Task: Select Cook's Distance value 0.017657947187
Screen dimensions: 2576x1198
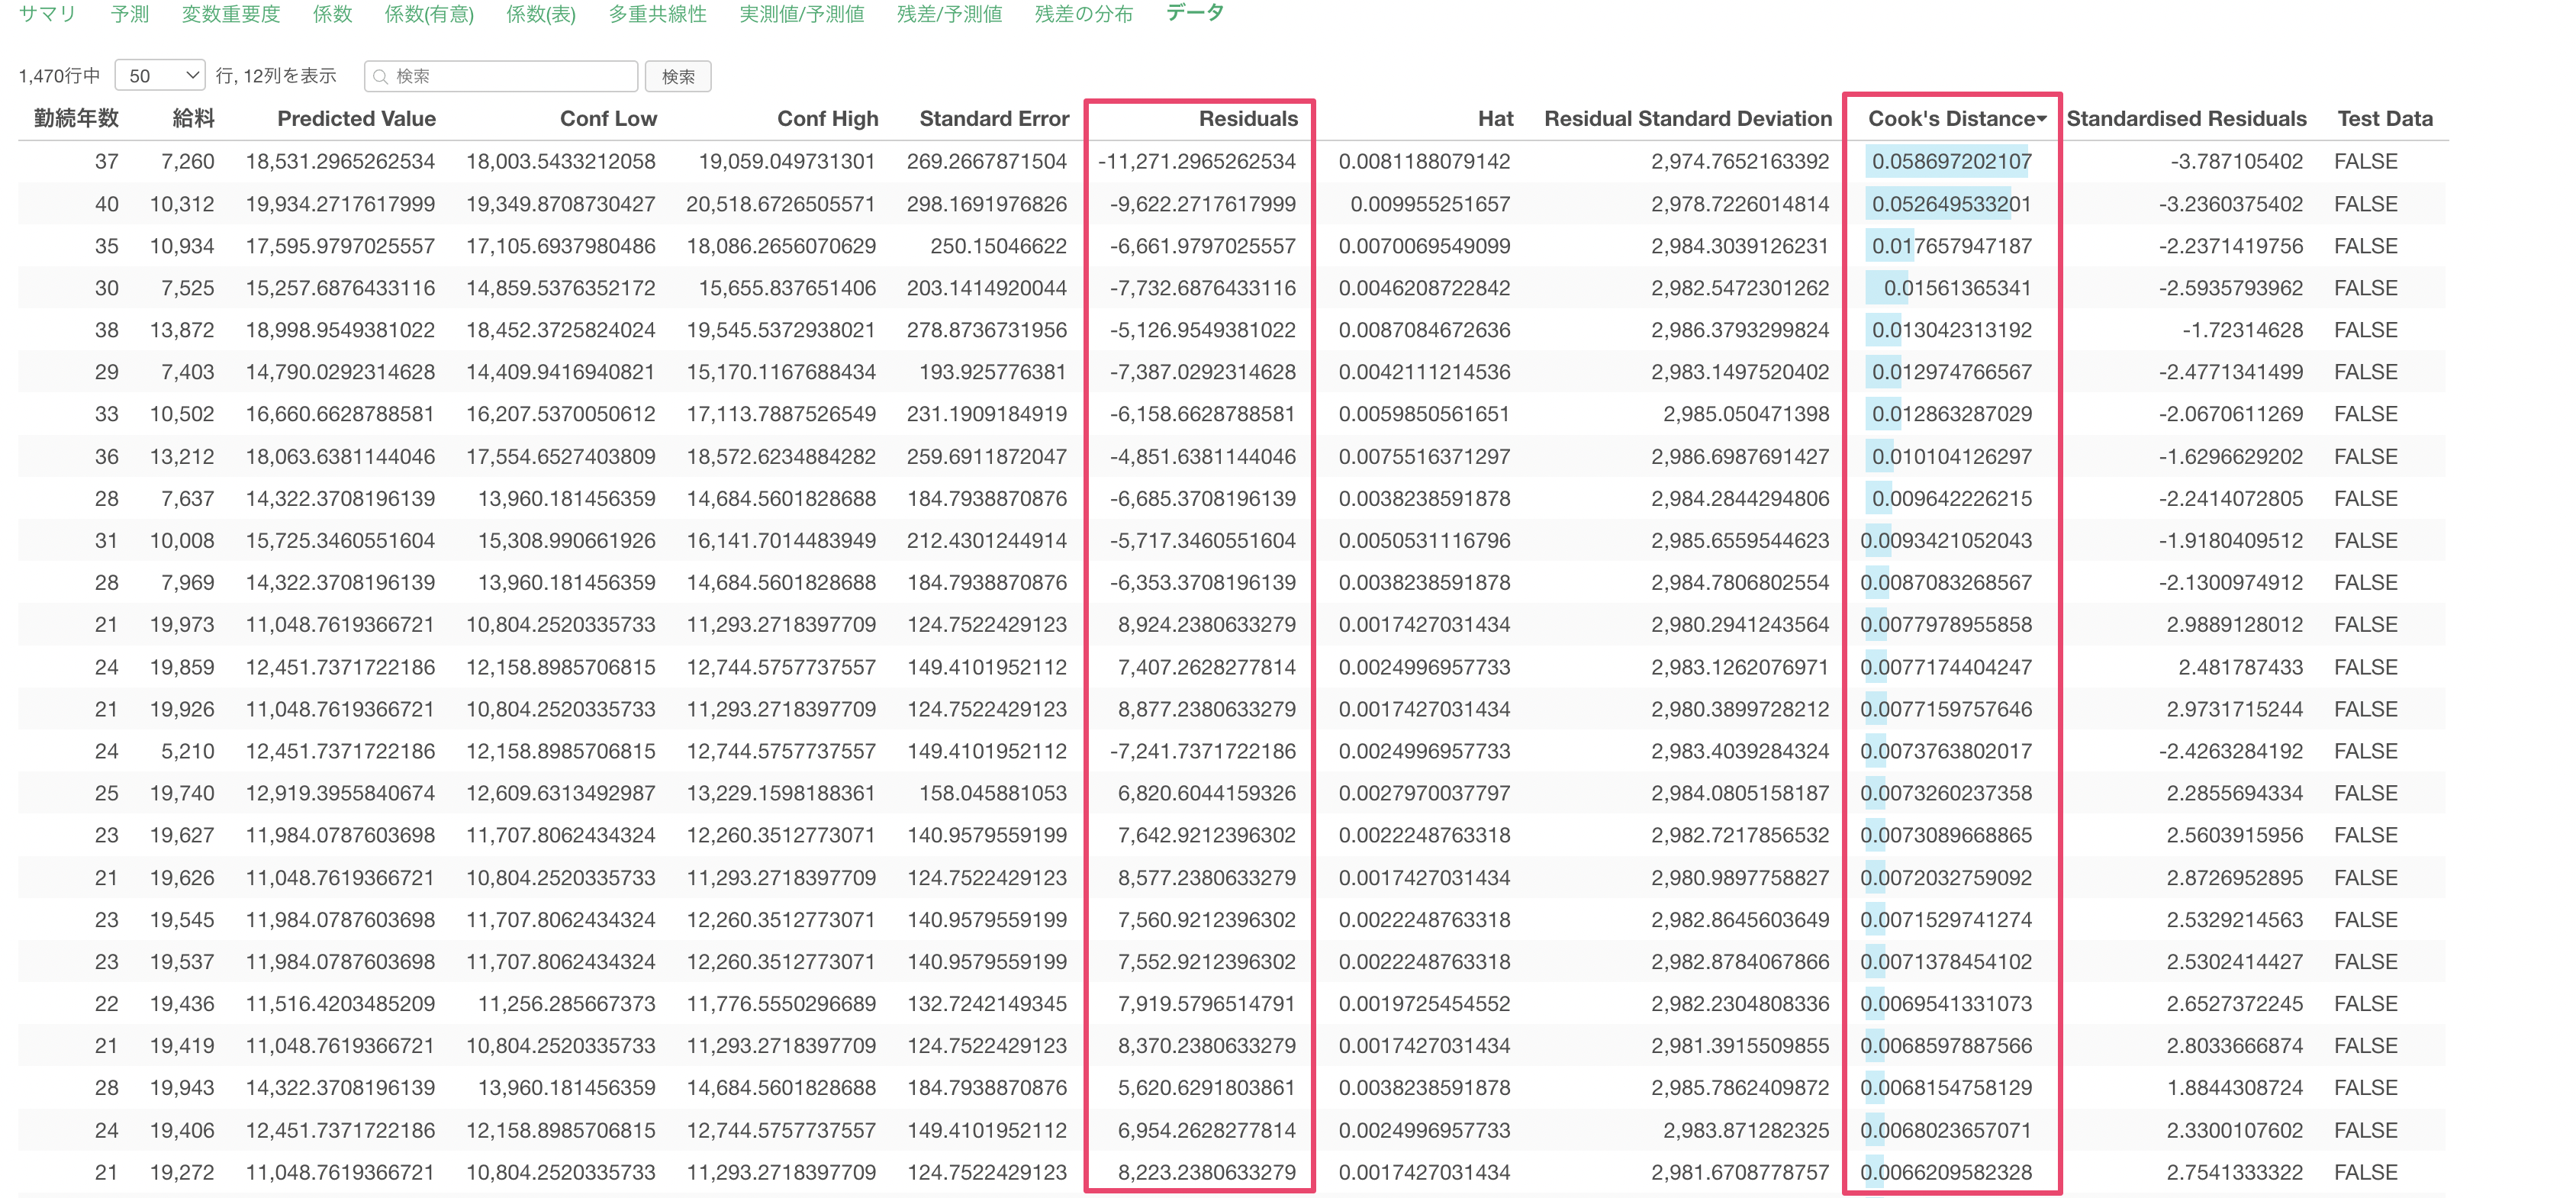Action: point(1951,246)
